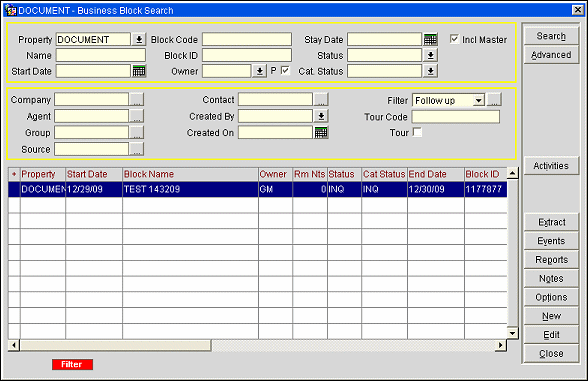Toggle the Incl Master checkbox
Image resolution: width=588 pixels, height=381 pixels.
click(x=454, y=39)
